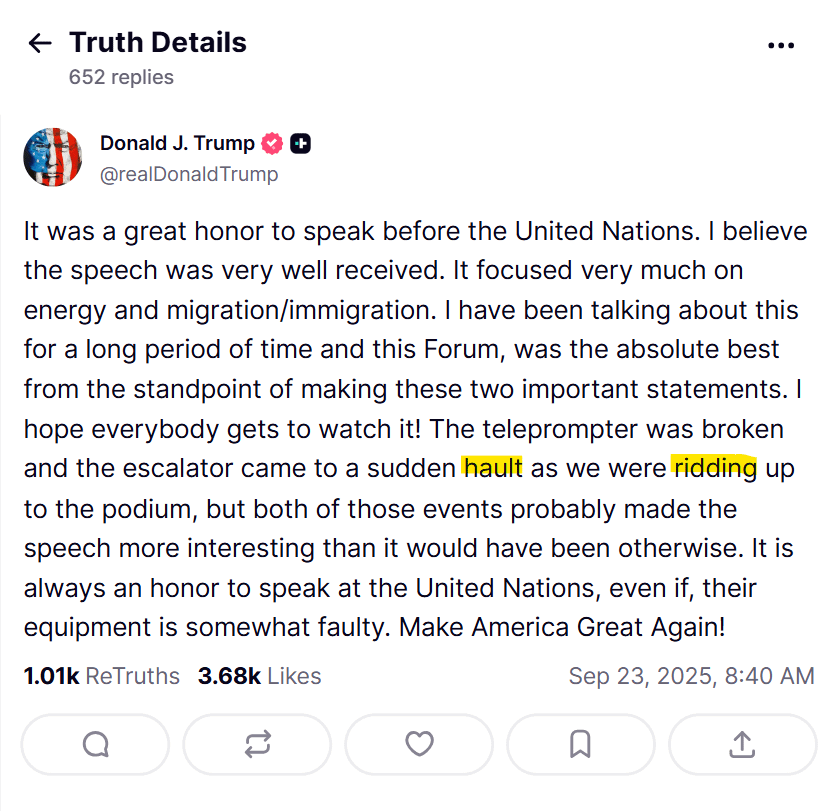The height and width of the screenshot is (811, 829).
Task: Click the "652 replies" count text
Action: (121, 77)
